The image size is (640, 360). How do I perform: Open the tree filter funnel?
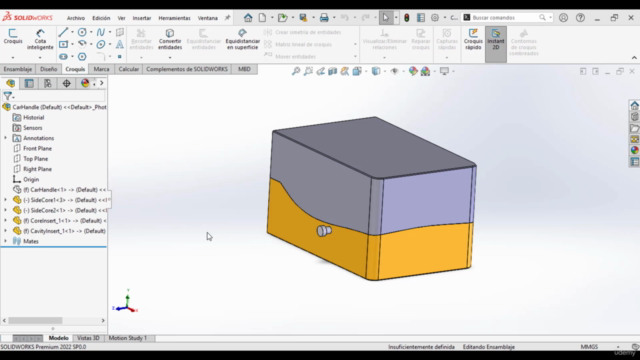coord(8,96)
